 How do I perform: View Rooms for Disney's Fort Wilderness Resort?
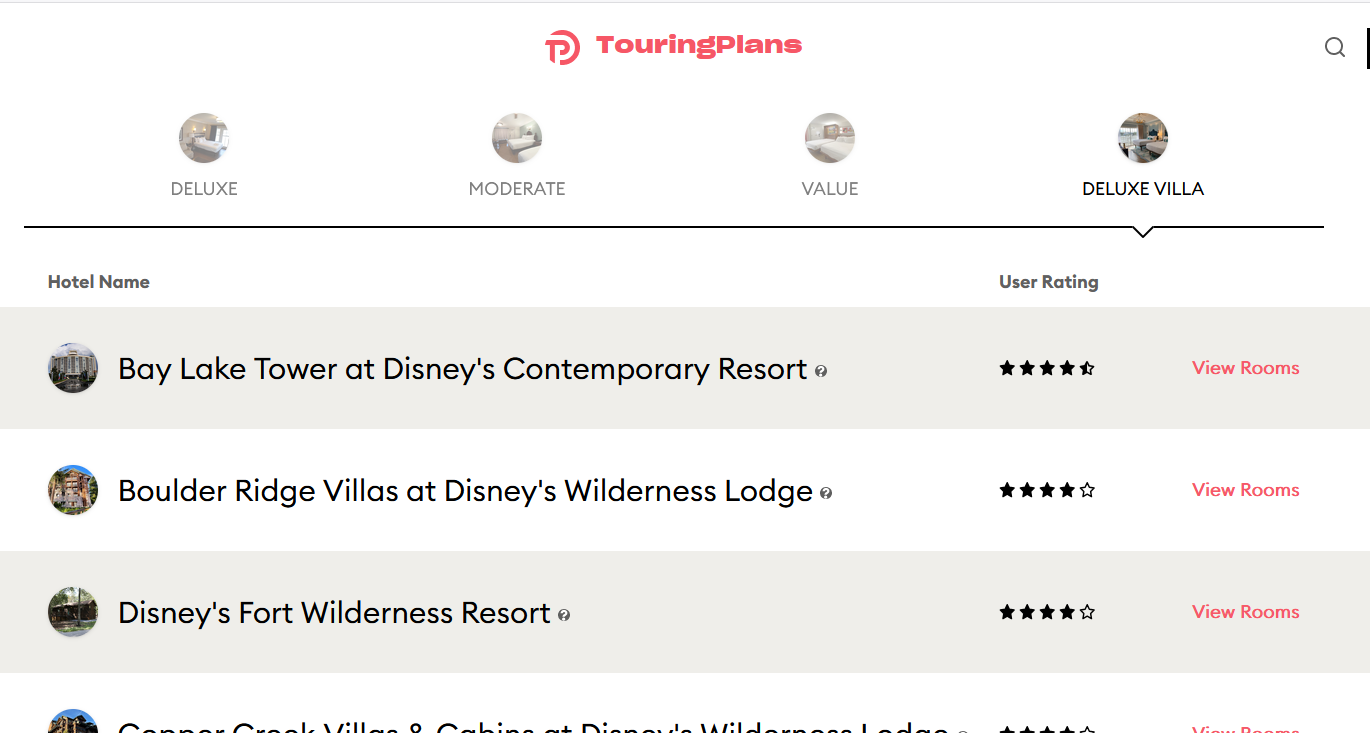click(x=1246, y=612)
